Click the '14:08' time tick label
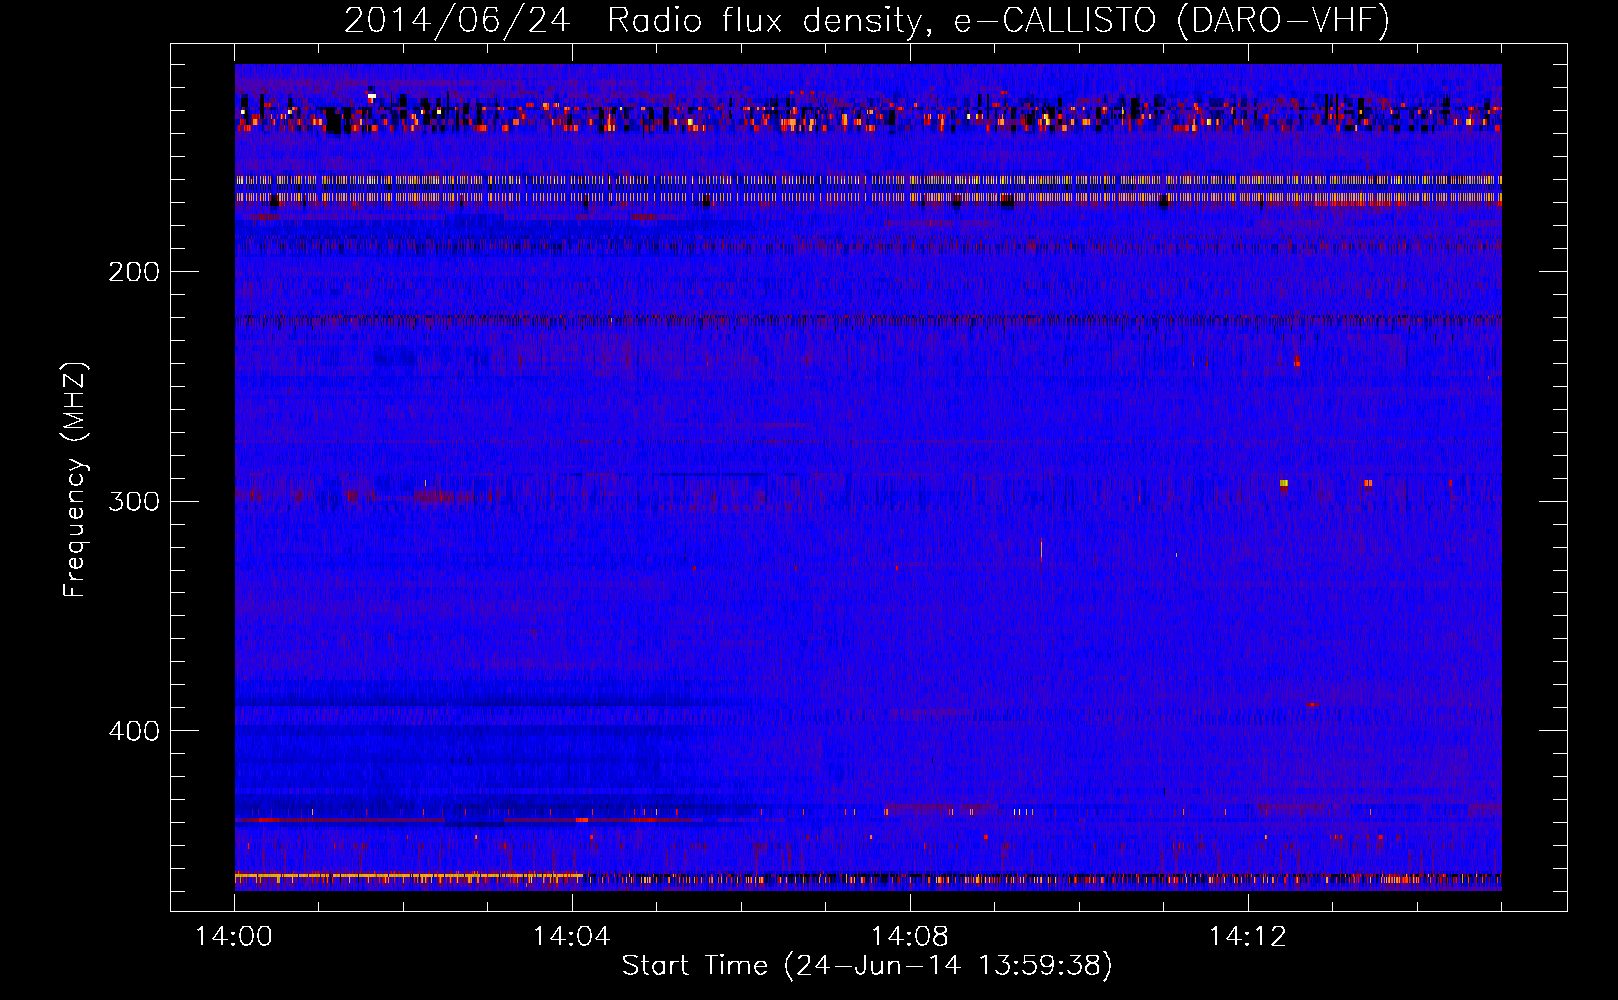This screenshot has height=1000, width=1618. point(910,937)
